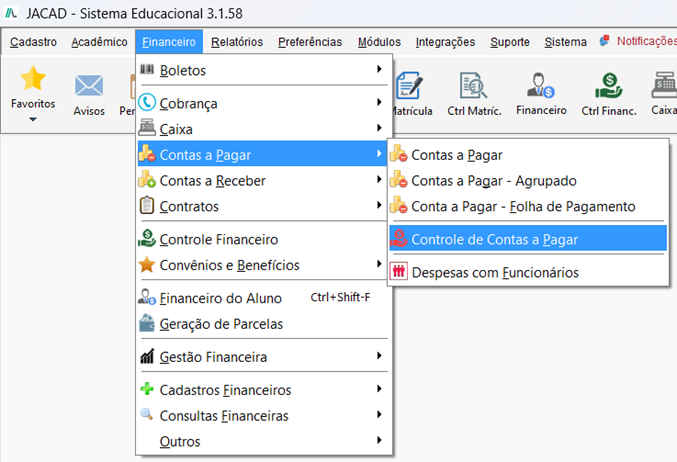
Task: Click Controle Financeiro hand-coin icon
Action: pyautogui.click(x=147, y=238)
